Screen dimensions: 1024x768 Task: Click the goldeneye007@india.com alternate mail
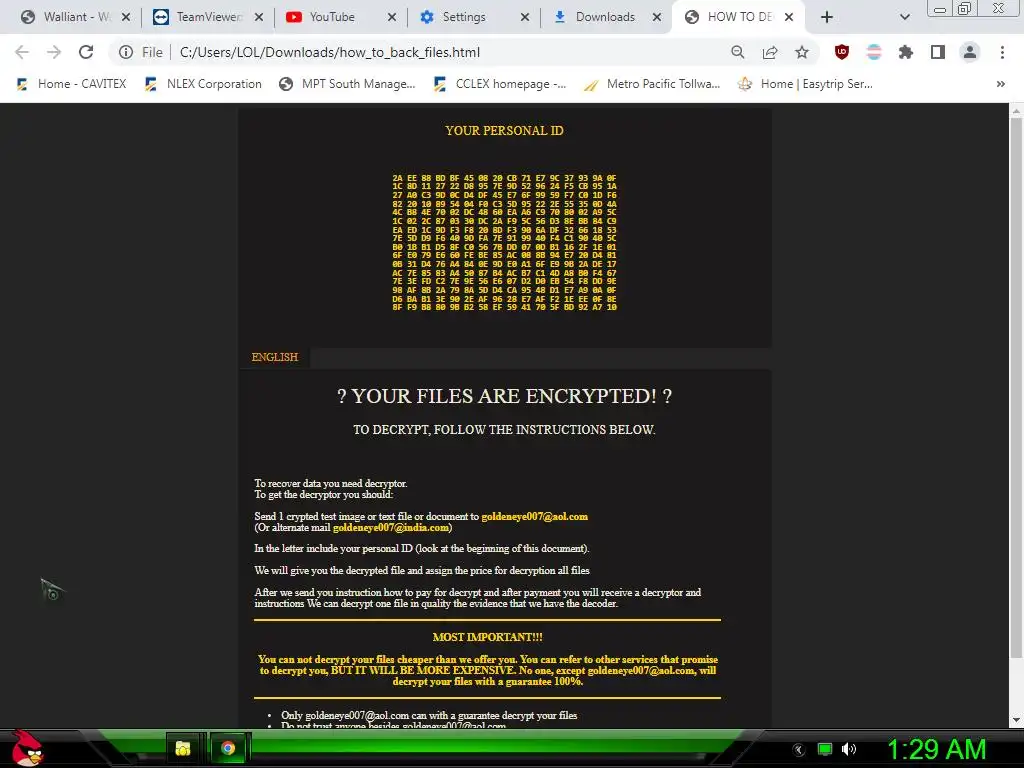click(x=391, y=528)
